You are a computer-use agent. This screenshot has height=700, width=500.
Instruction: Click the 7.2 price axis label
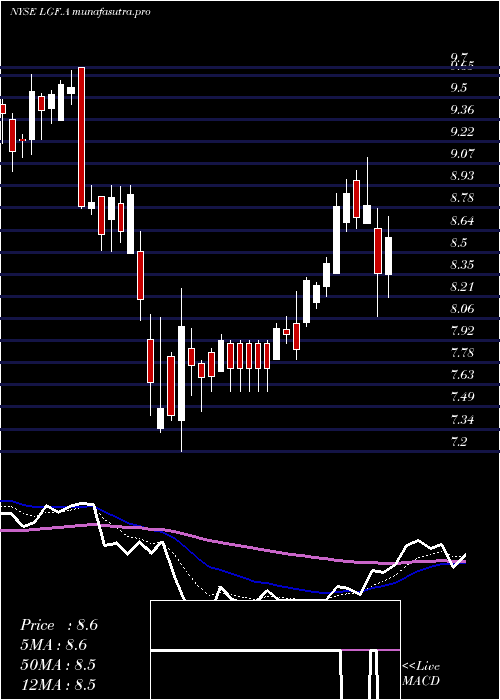pos(459,442)
